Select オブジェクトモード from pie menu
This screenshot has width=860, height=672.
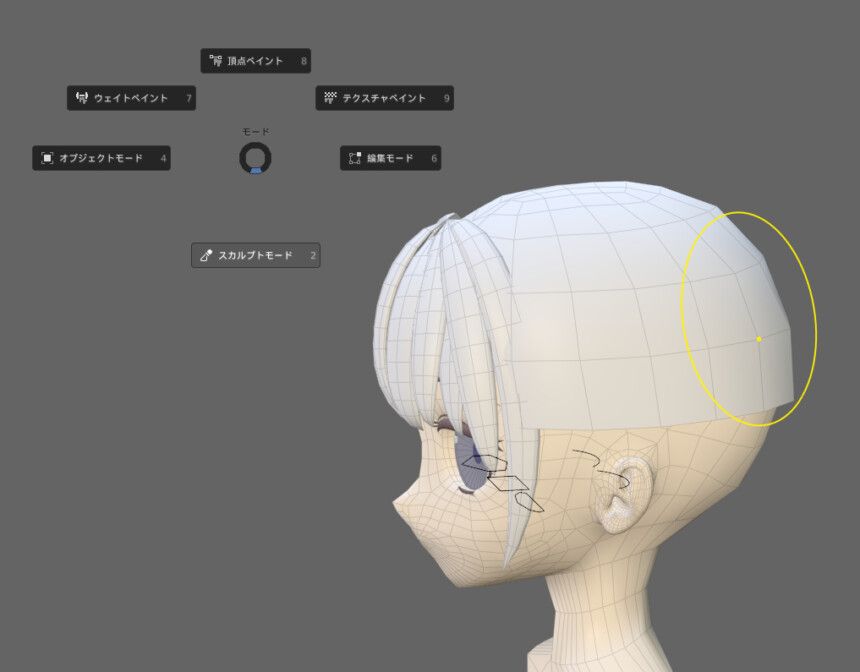101,158
